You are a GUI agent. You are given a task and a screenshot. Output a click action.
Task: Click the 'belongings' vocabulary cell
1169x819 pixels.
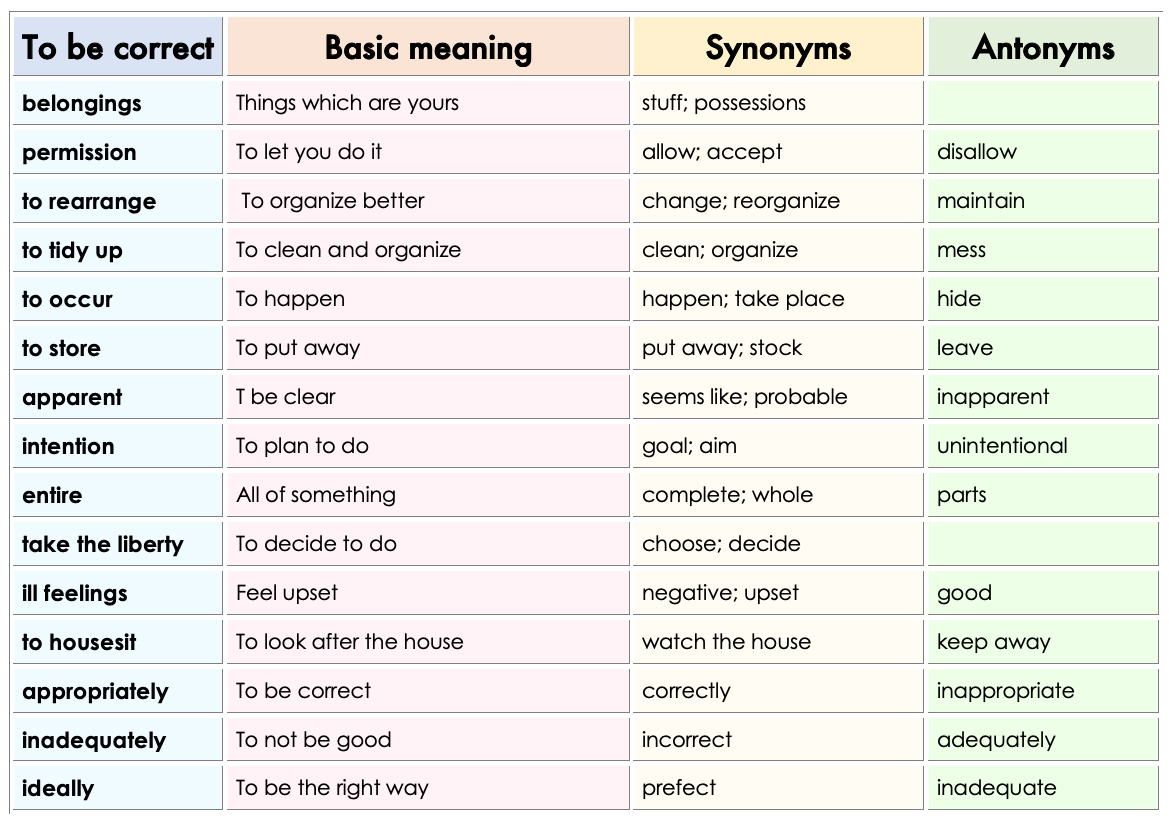[118, 102]
